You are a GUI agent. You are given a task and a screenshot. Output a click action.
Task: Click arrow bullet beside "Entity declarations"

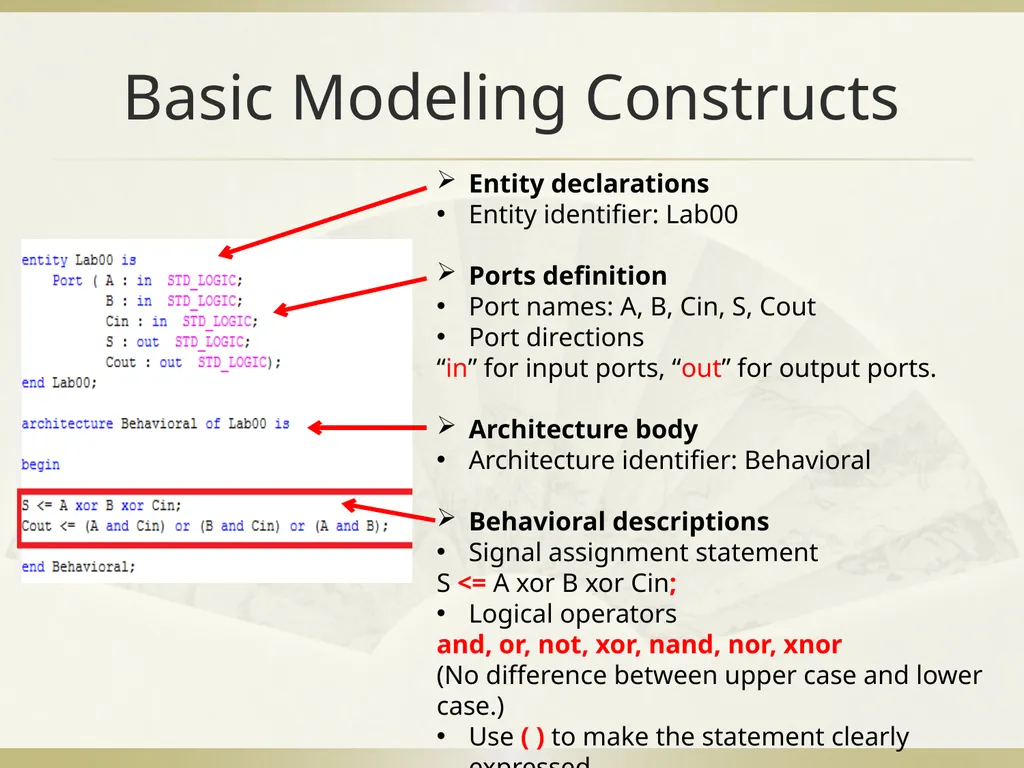(446, 180)
